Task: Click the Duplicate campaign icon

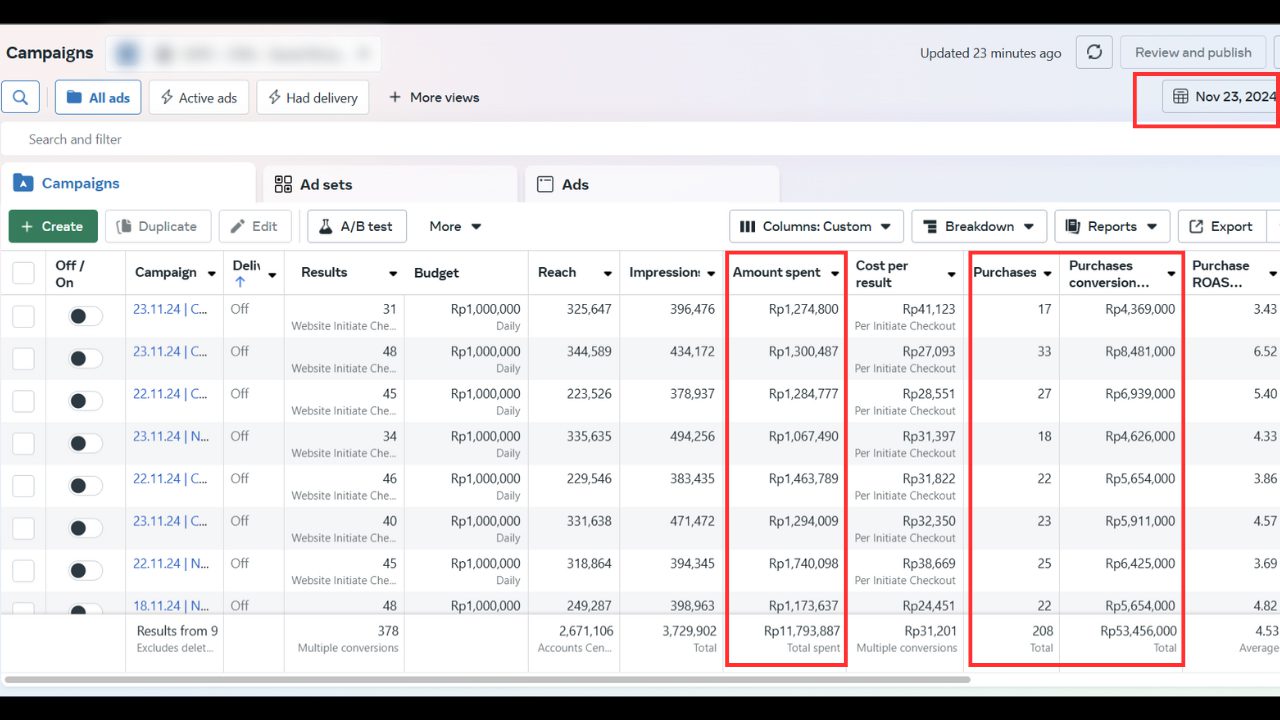Action: [x=125, y=226]
